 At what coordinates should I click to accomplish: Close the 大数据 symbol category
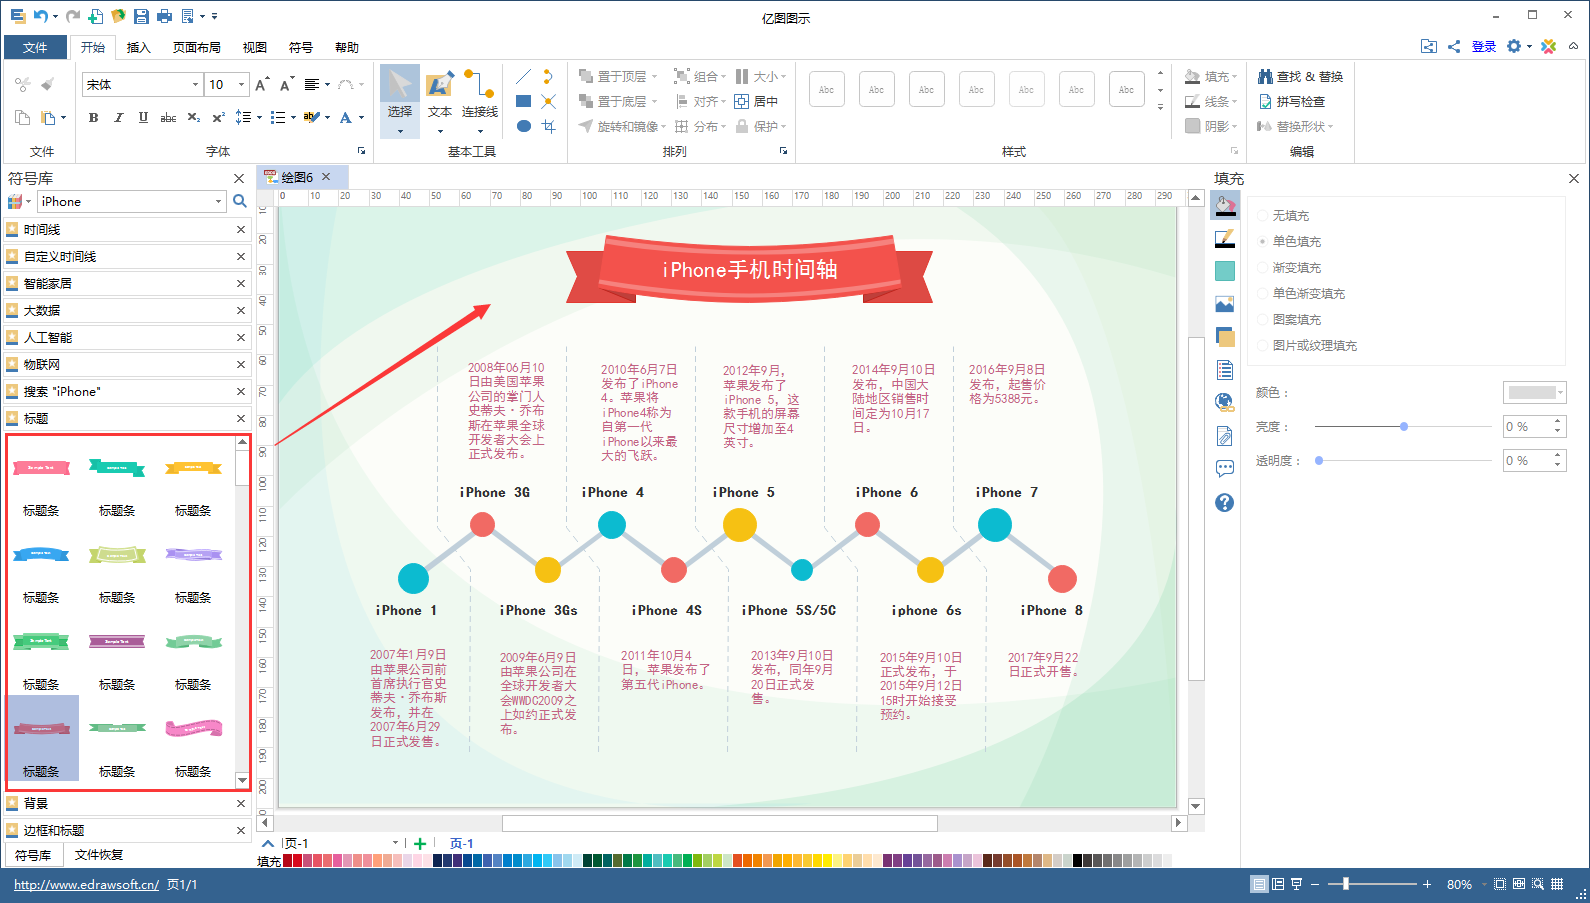(241, 310)
